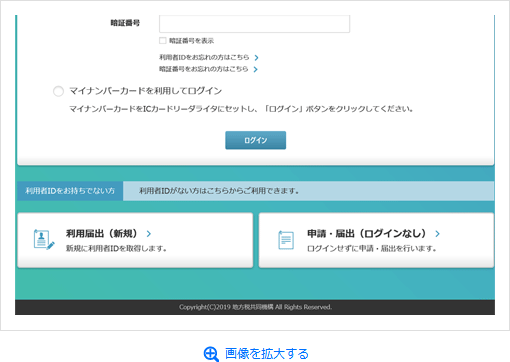Click the Copyright(C)2019 footer text
This screenshot has width=510, height=362.
[x=255, y=307]
